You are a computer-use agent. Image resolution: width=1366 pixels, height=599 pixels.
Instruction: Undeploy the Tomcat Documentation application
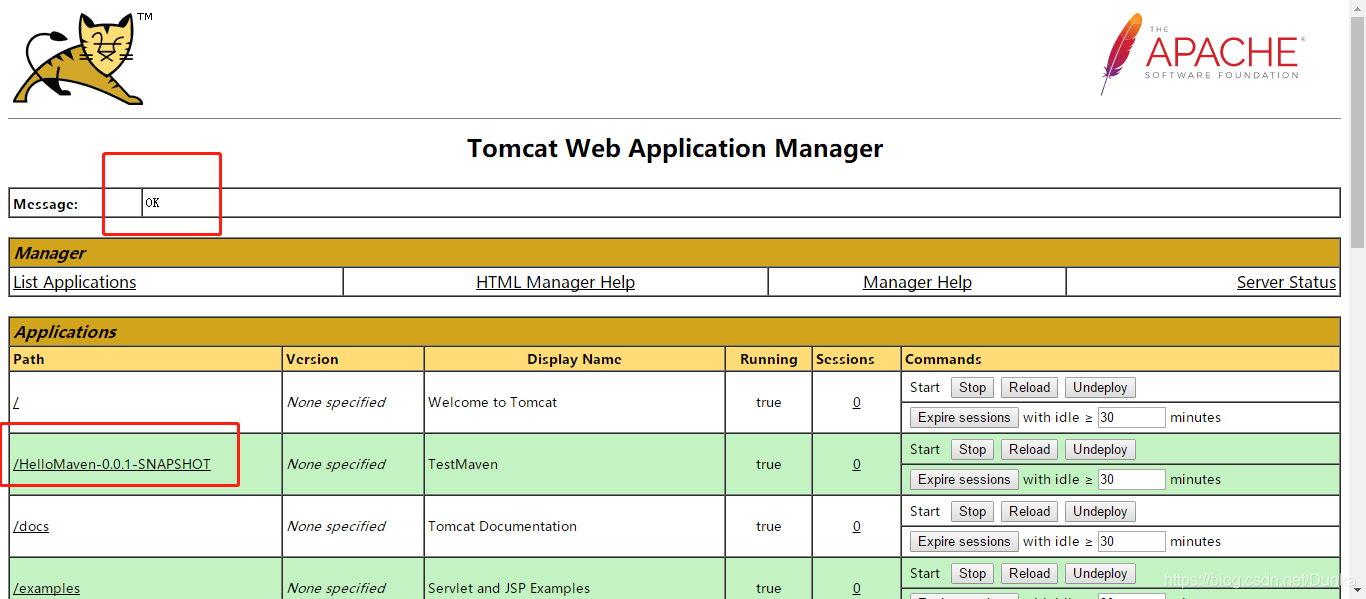pos(1100,511)
